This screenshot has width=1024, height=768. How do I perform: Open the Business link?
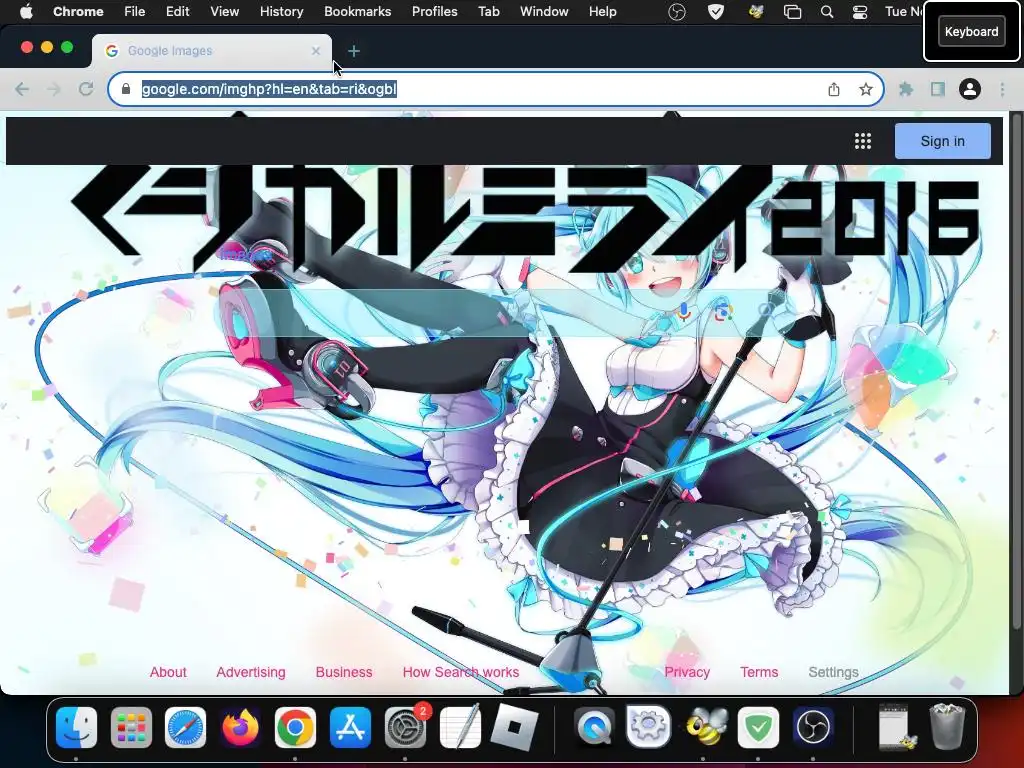(x=344, y=672)
